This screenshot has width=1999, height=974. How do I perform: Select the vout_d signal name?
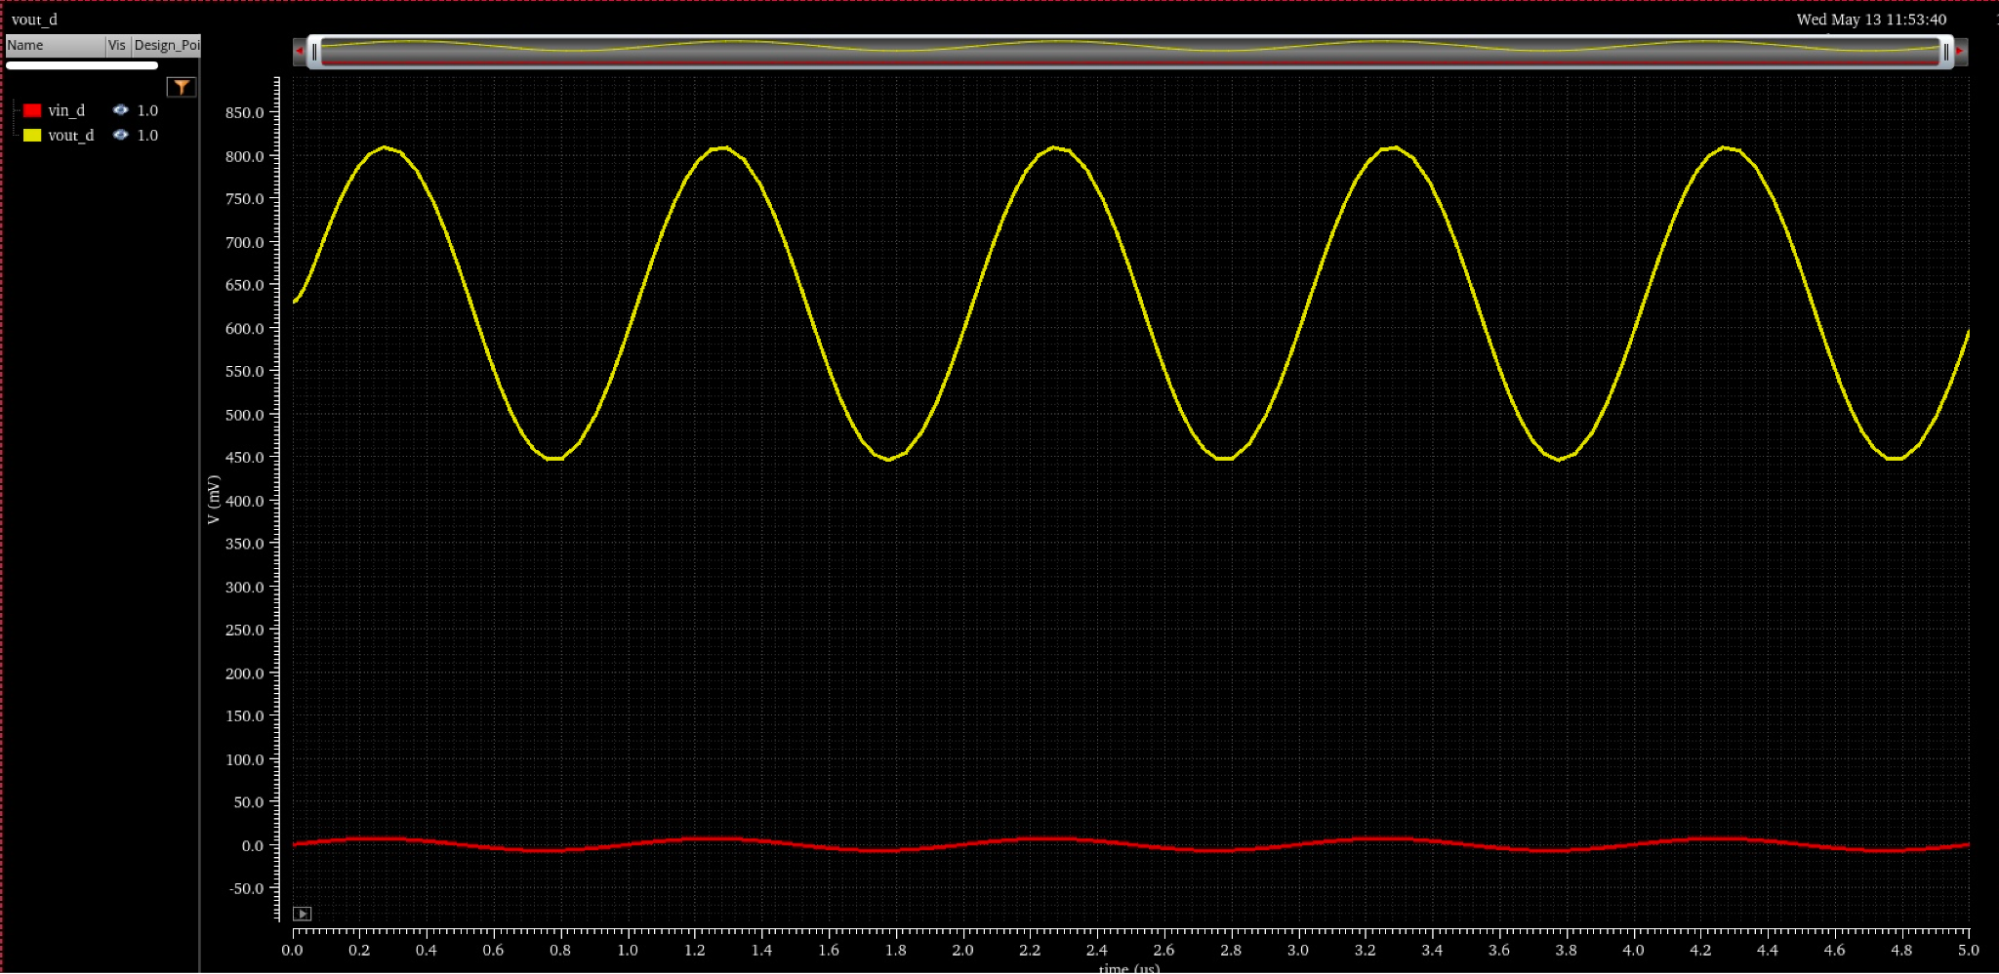pyautogui.click(x=71, y=135)
